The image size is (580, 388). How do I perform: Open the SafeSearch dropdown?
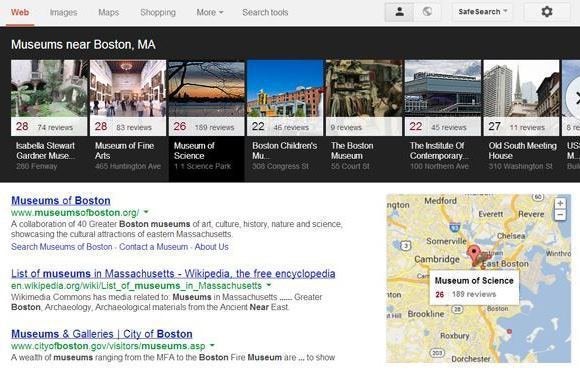pos(482,12)
